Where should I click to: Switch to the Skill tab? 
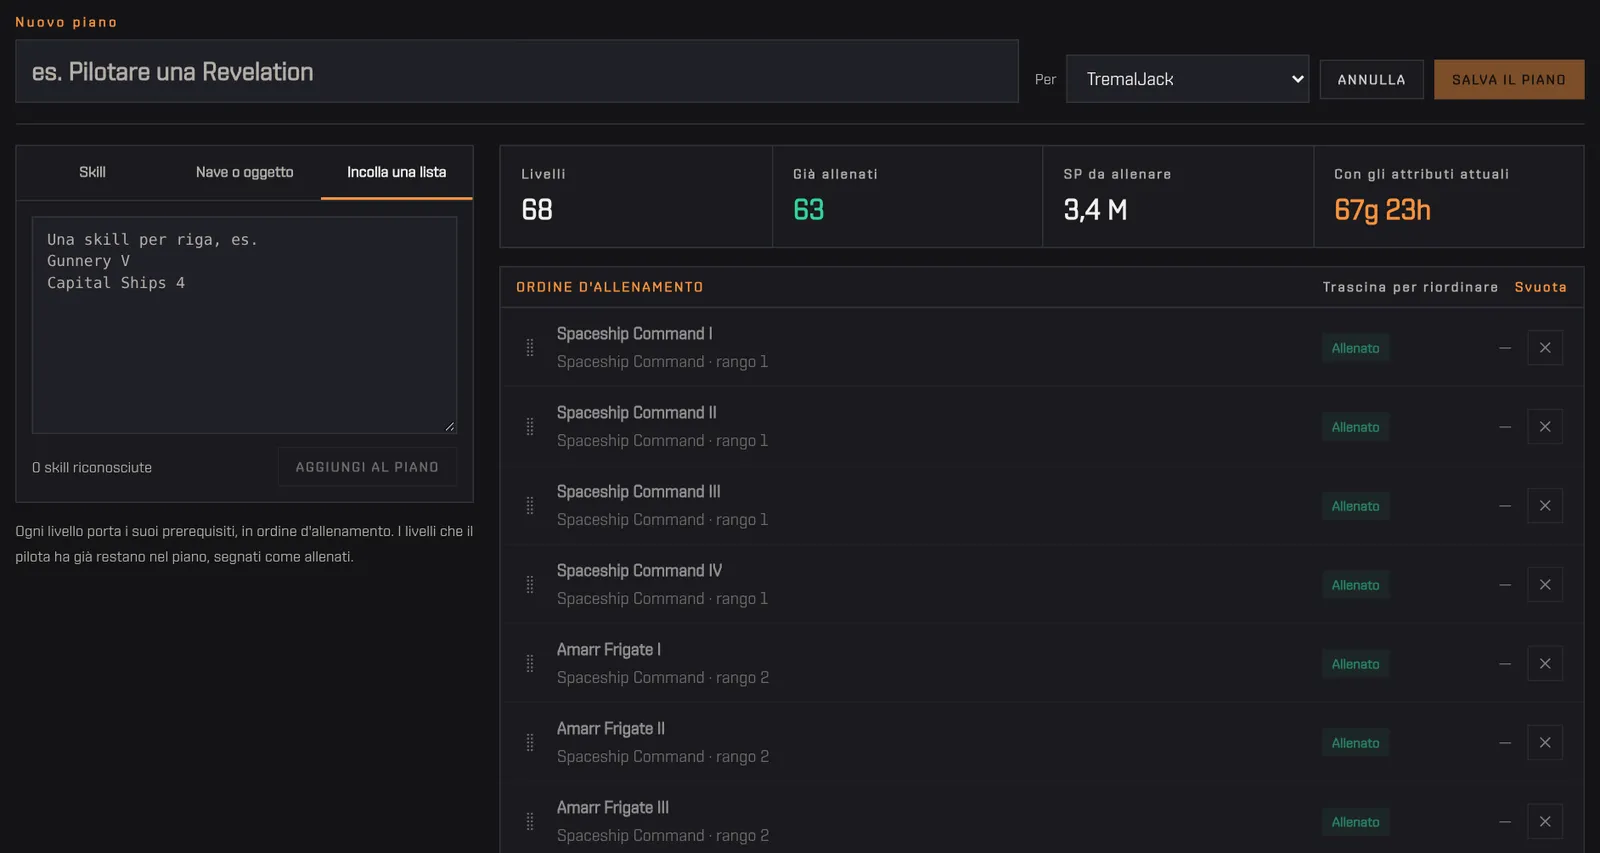coord(92,172)
